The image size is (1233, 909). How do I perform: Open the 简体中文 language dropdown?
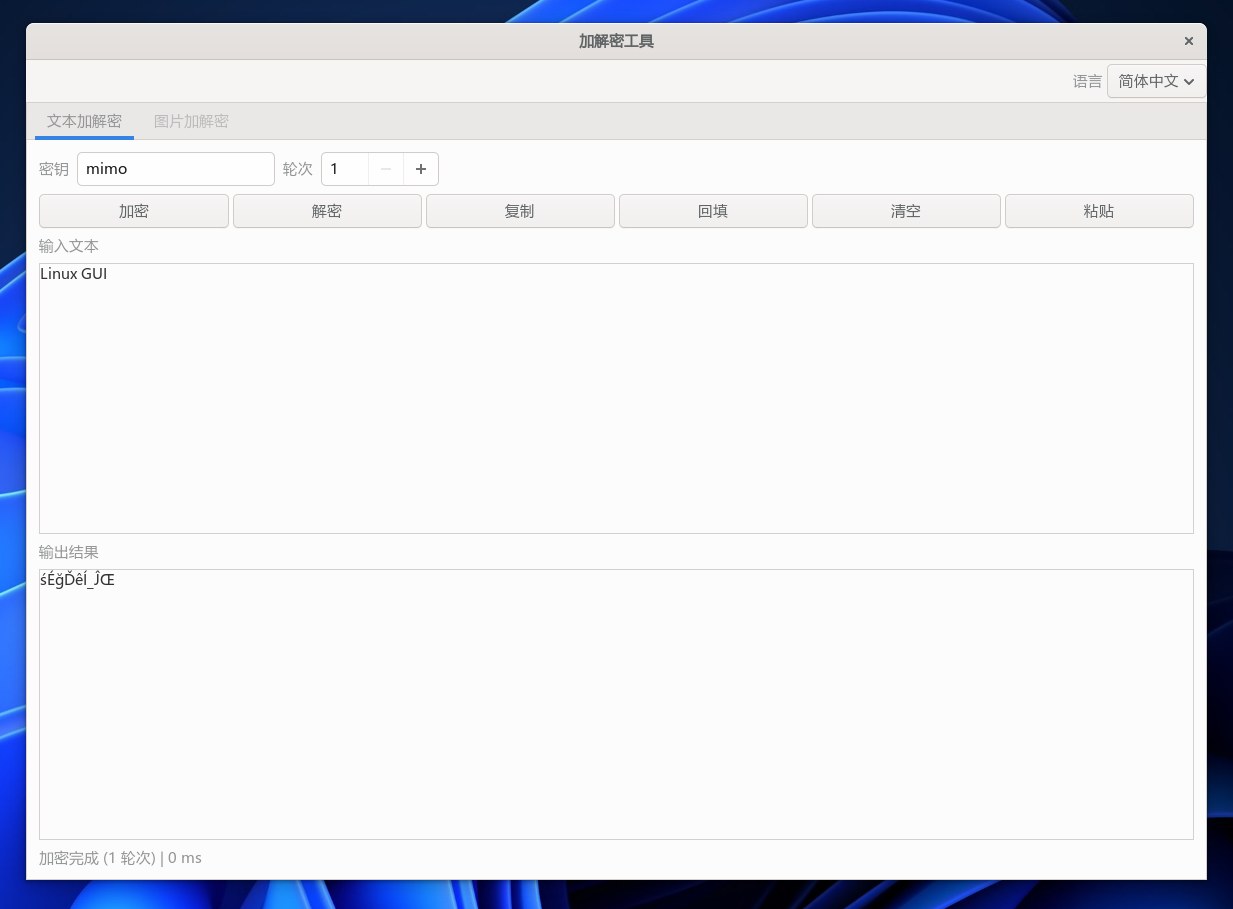click(1156, 81)
